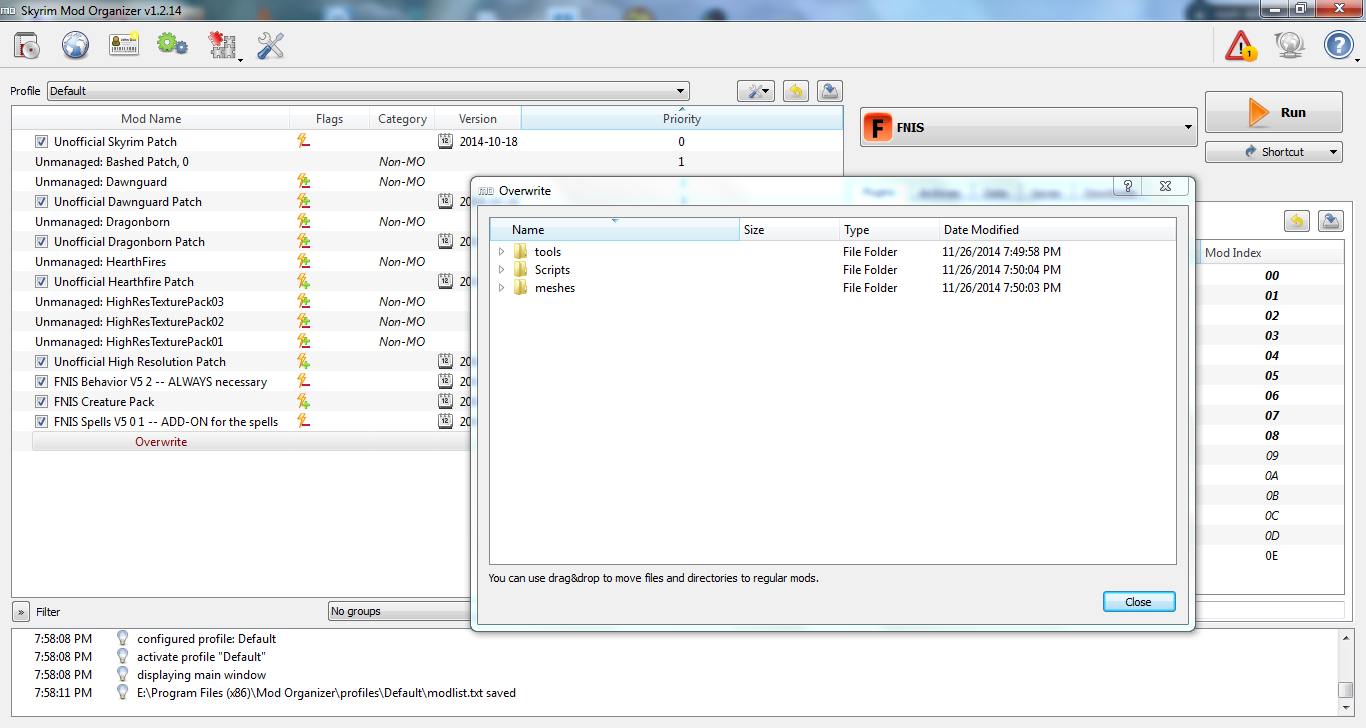Screen dimensions: 1366x728
Task: Sort by Priority column header
Action: [x=682, y=119]
